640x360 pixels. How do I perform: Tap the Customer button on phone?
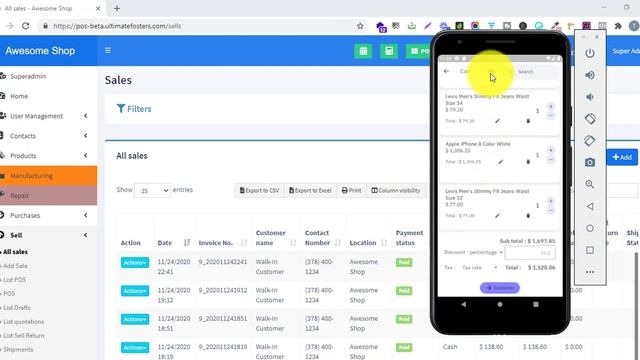tap(500, 288)
